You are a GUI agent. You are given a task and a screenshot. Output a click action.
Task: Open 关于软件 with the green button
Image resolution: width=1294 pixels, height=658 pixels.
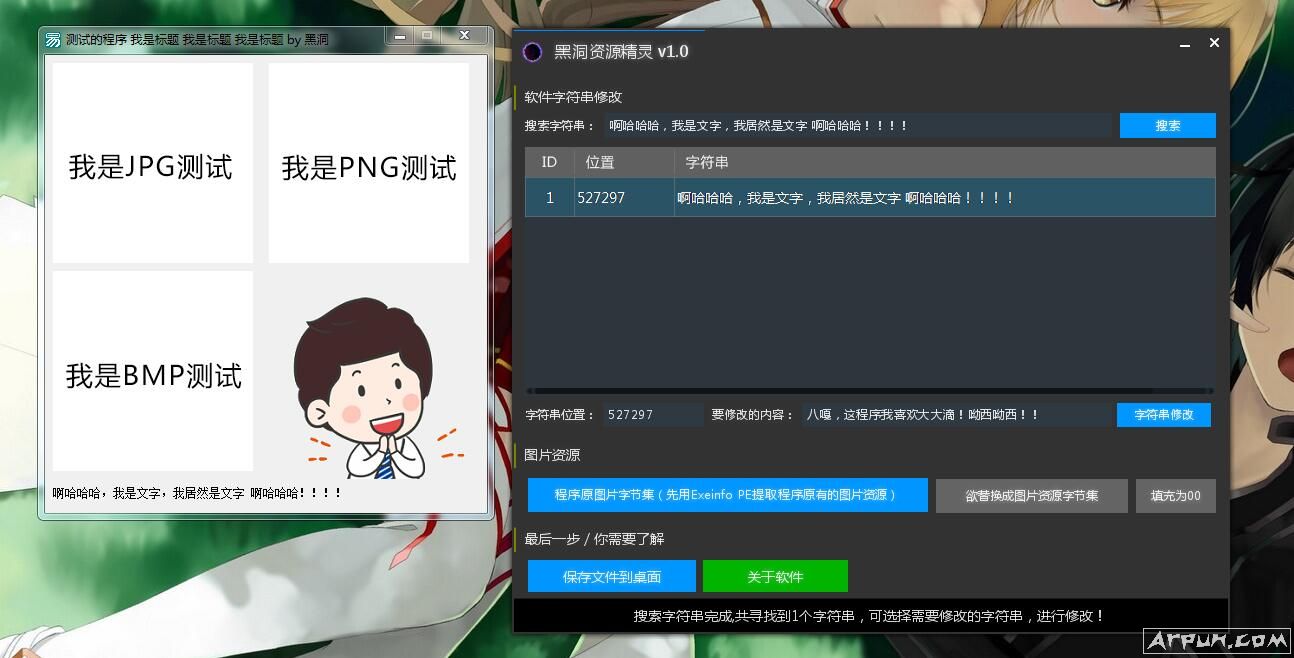(x=775, y=576)
